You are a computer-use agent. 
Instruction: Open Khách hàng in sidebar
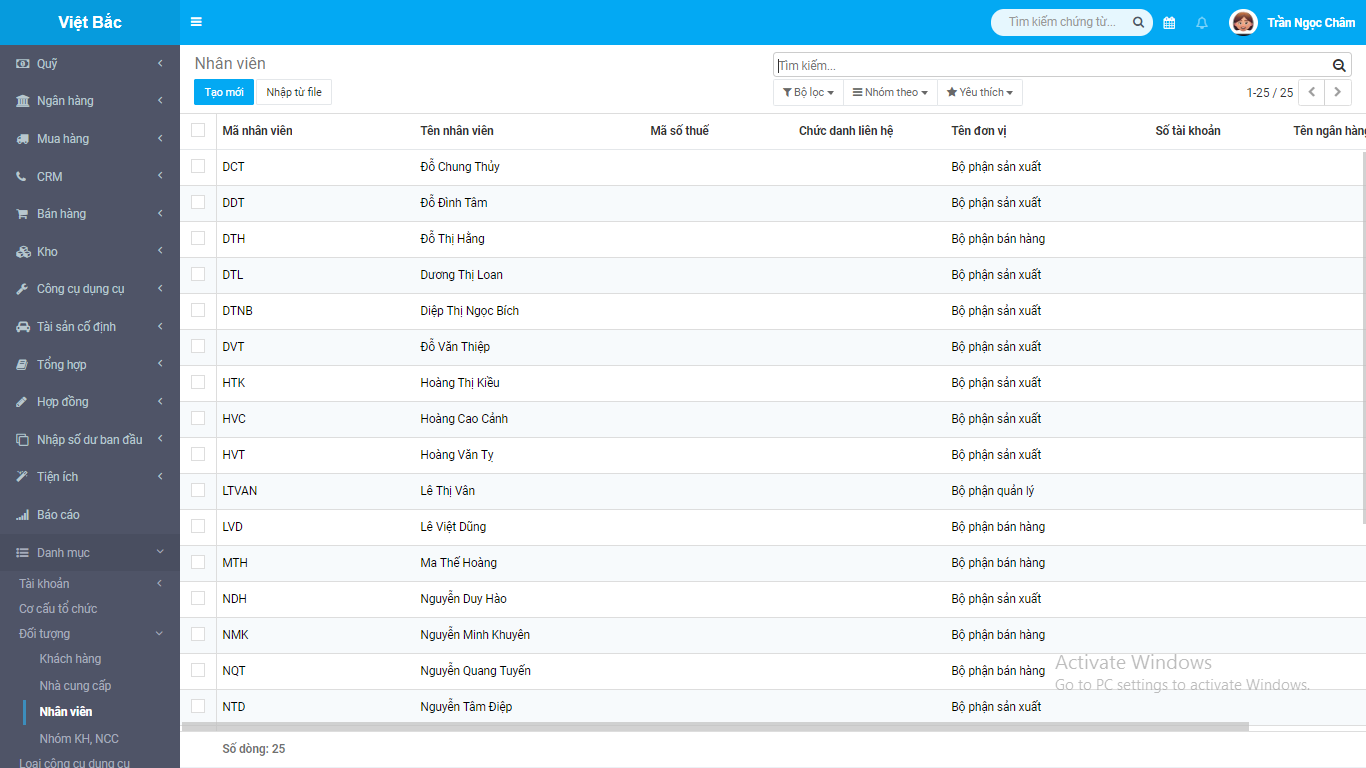70,659
